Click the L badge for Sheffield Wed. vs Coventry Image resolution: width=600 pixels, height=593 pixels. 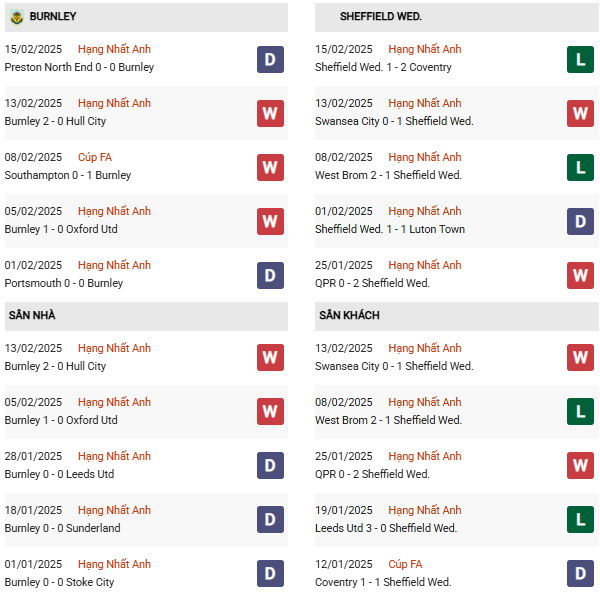581,59
